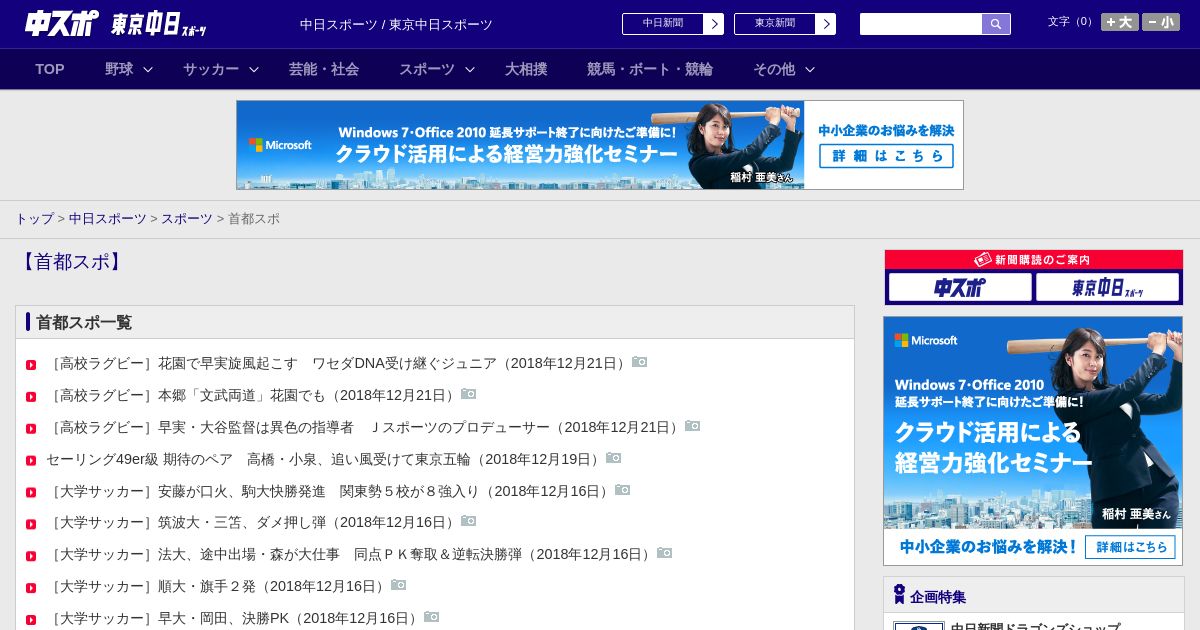Go to スポーツ in the breadcrumb
This screenshot has width=1200, height=630.
tap(187, 218)
